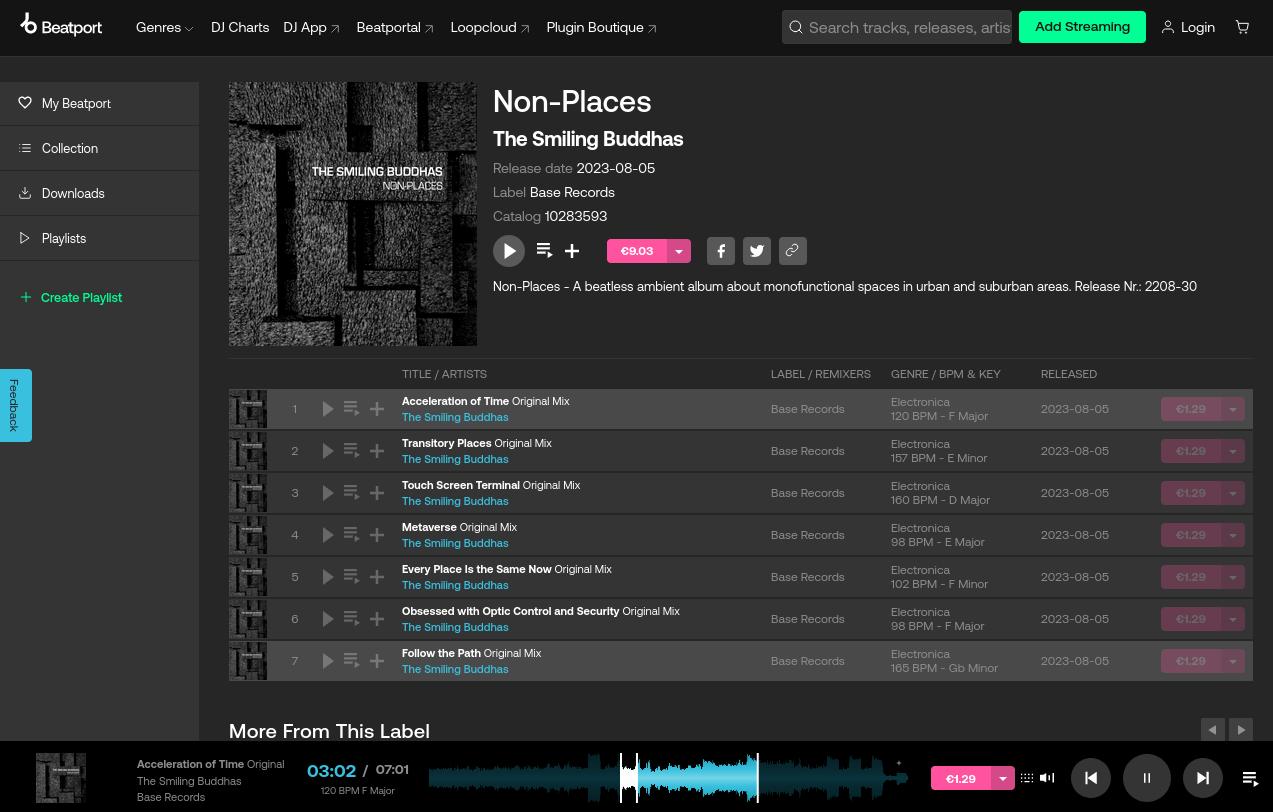Image resolution: width=1273 pixels, height=812 pixels.
Task: Open DJ Charts page
Action: 240,27
